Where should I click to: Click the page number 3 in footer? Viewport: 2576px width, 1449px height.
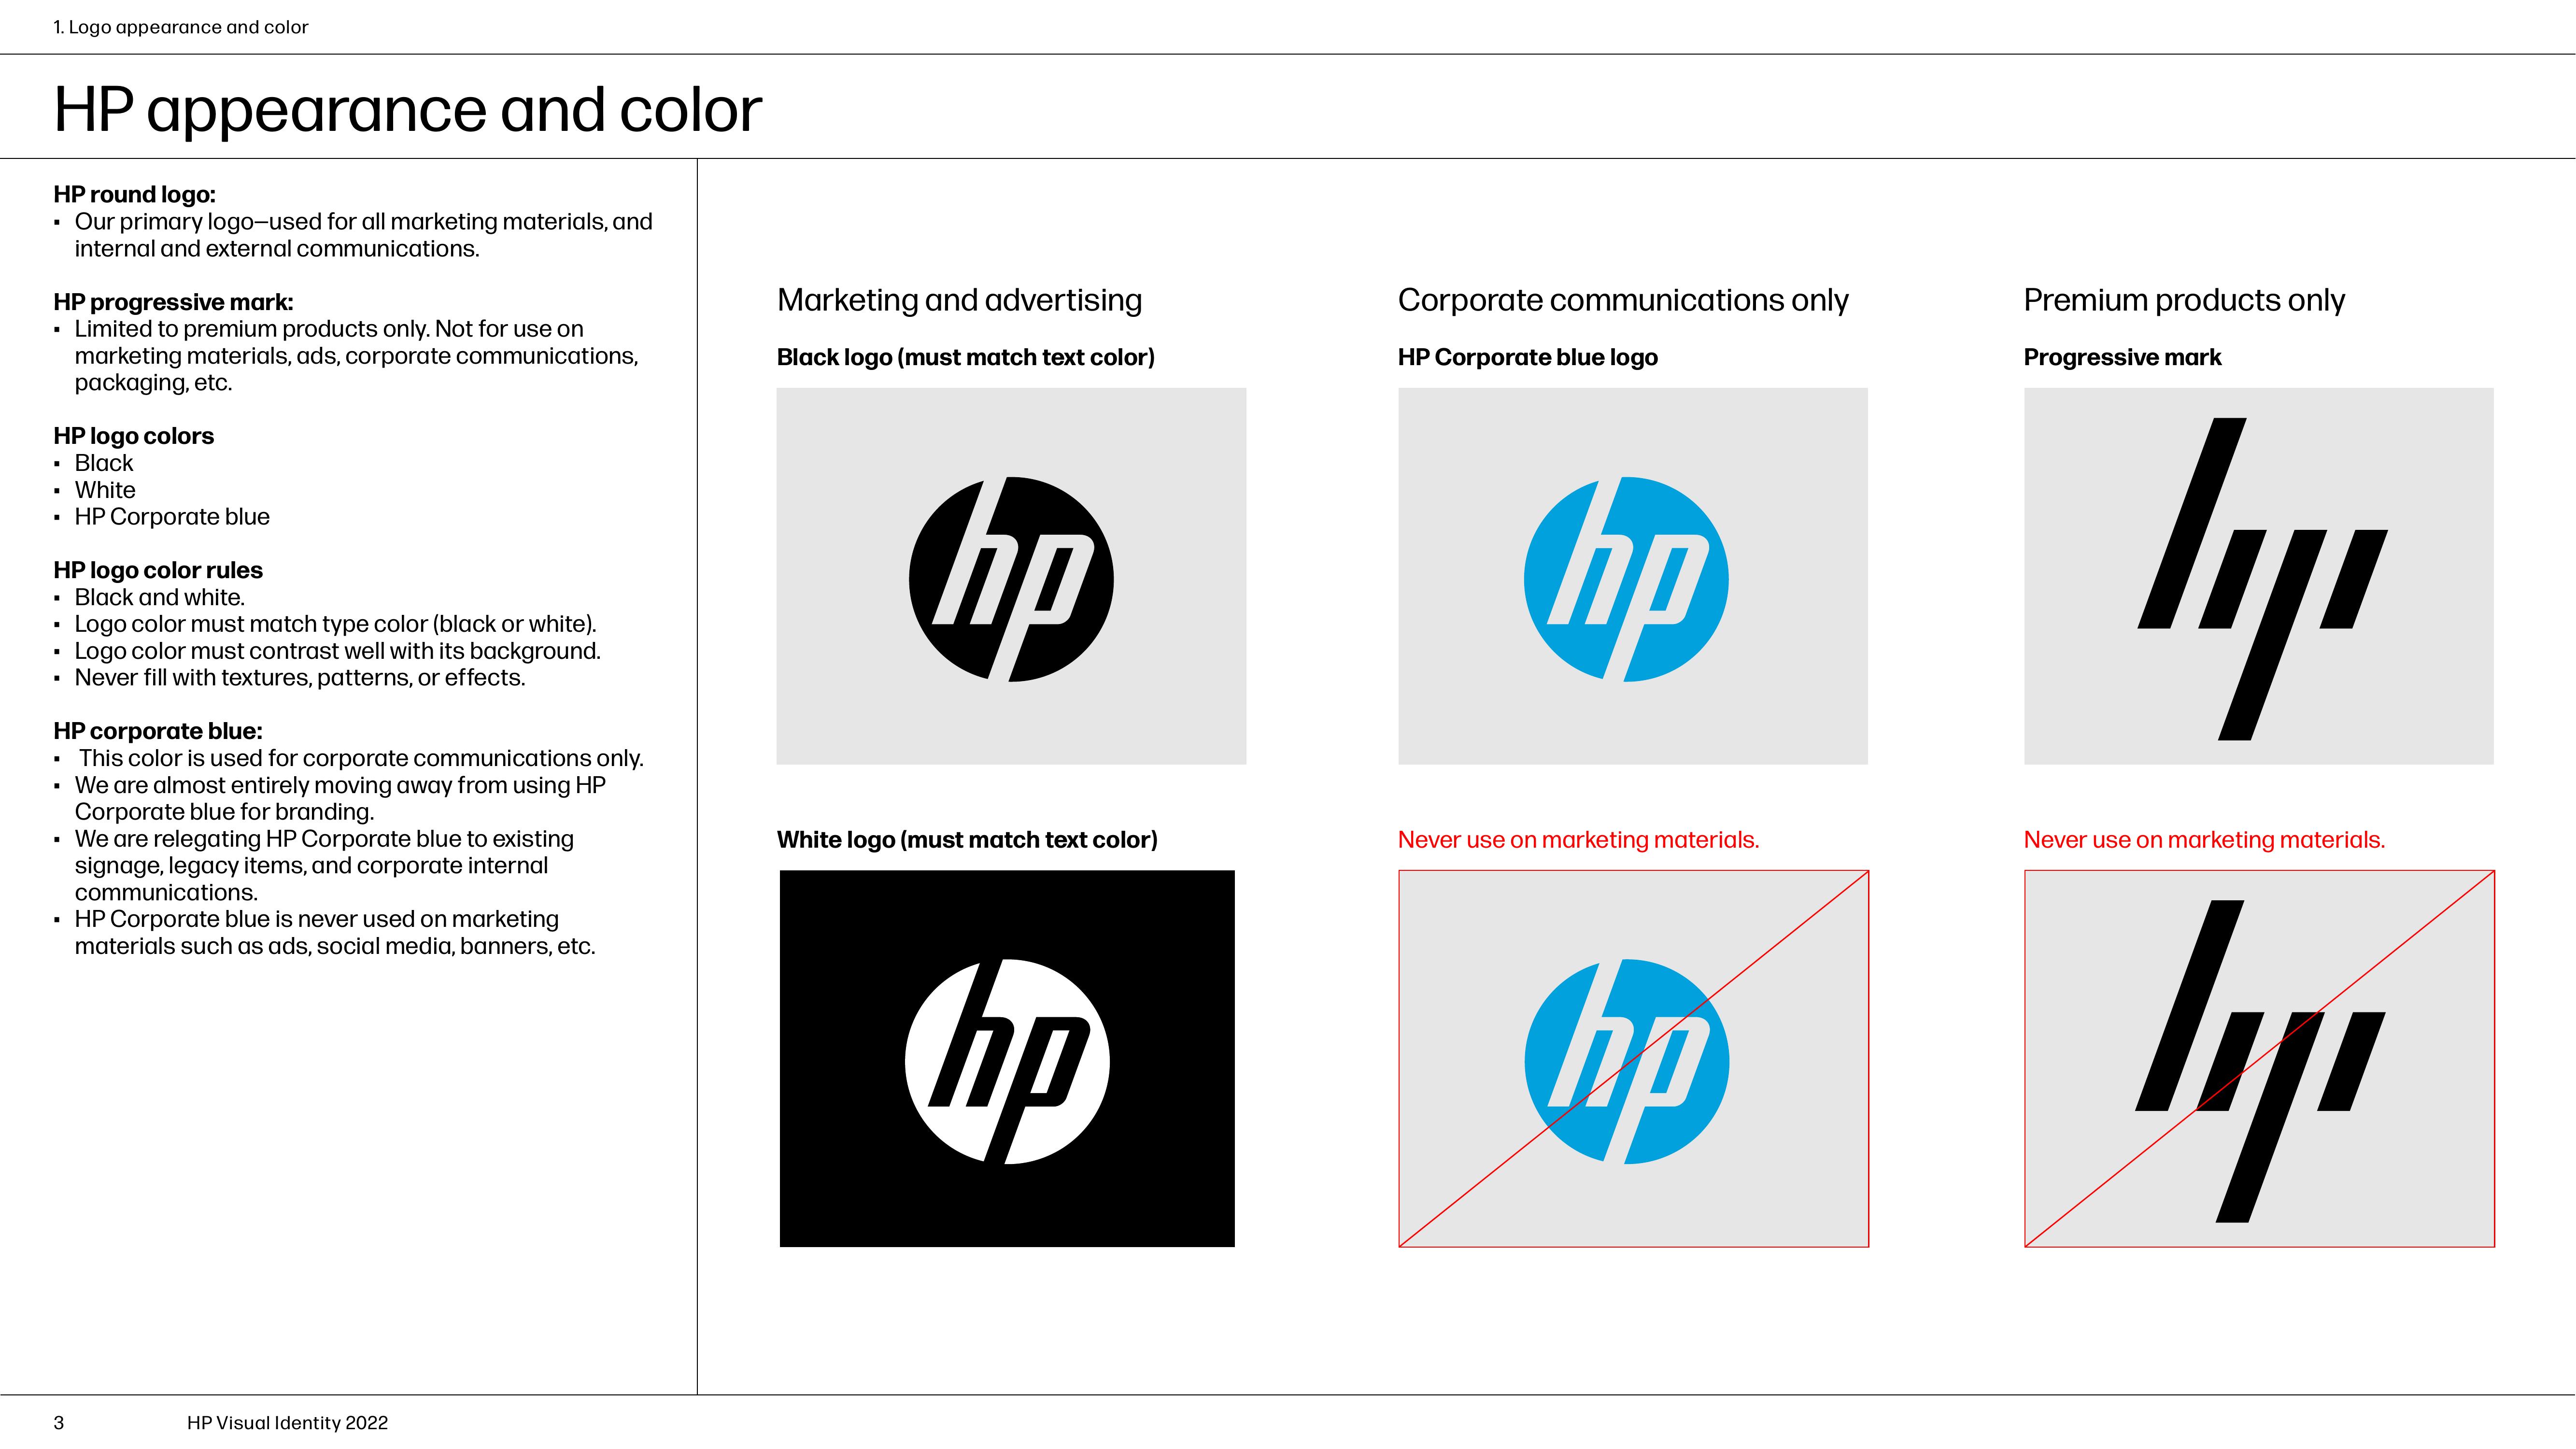point(59,1423)
